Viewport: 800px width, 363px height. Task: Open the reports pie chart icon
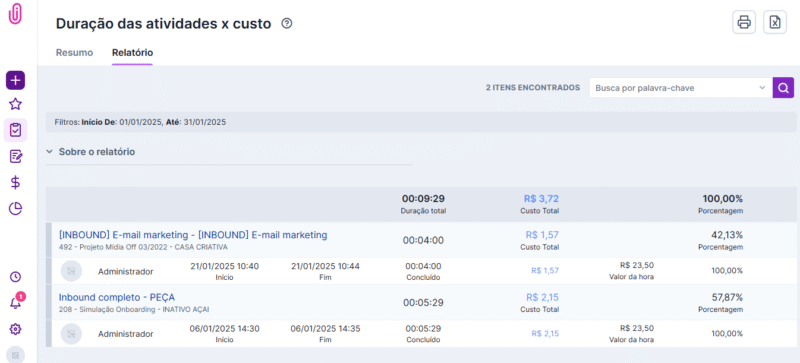click(x=15, y=208)
